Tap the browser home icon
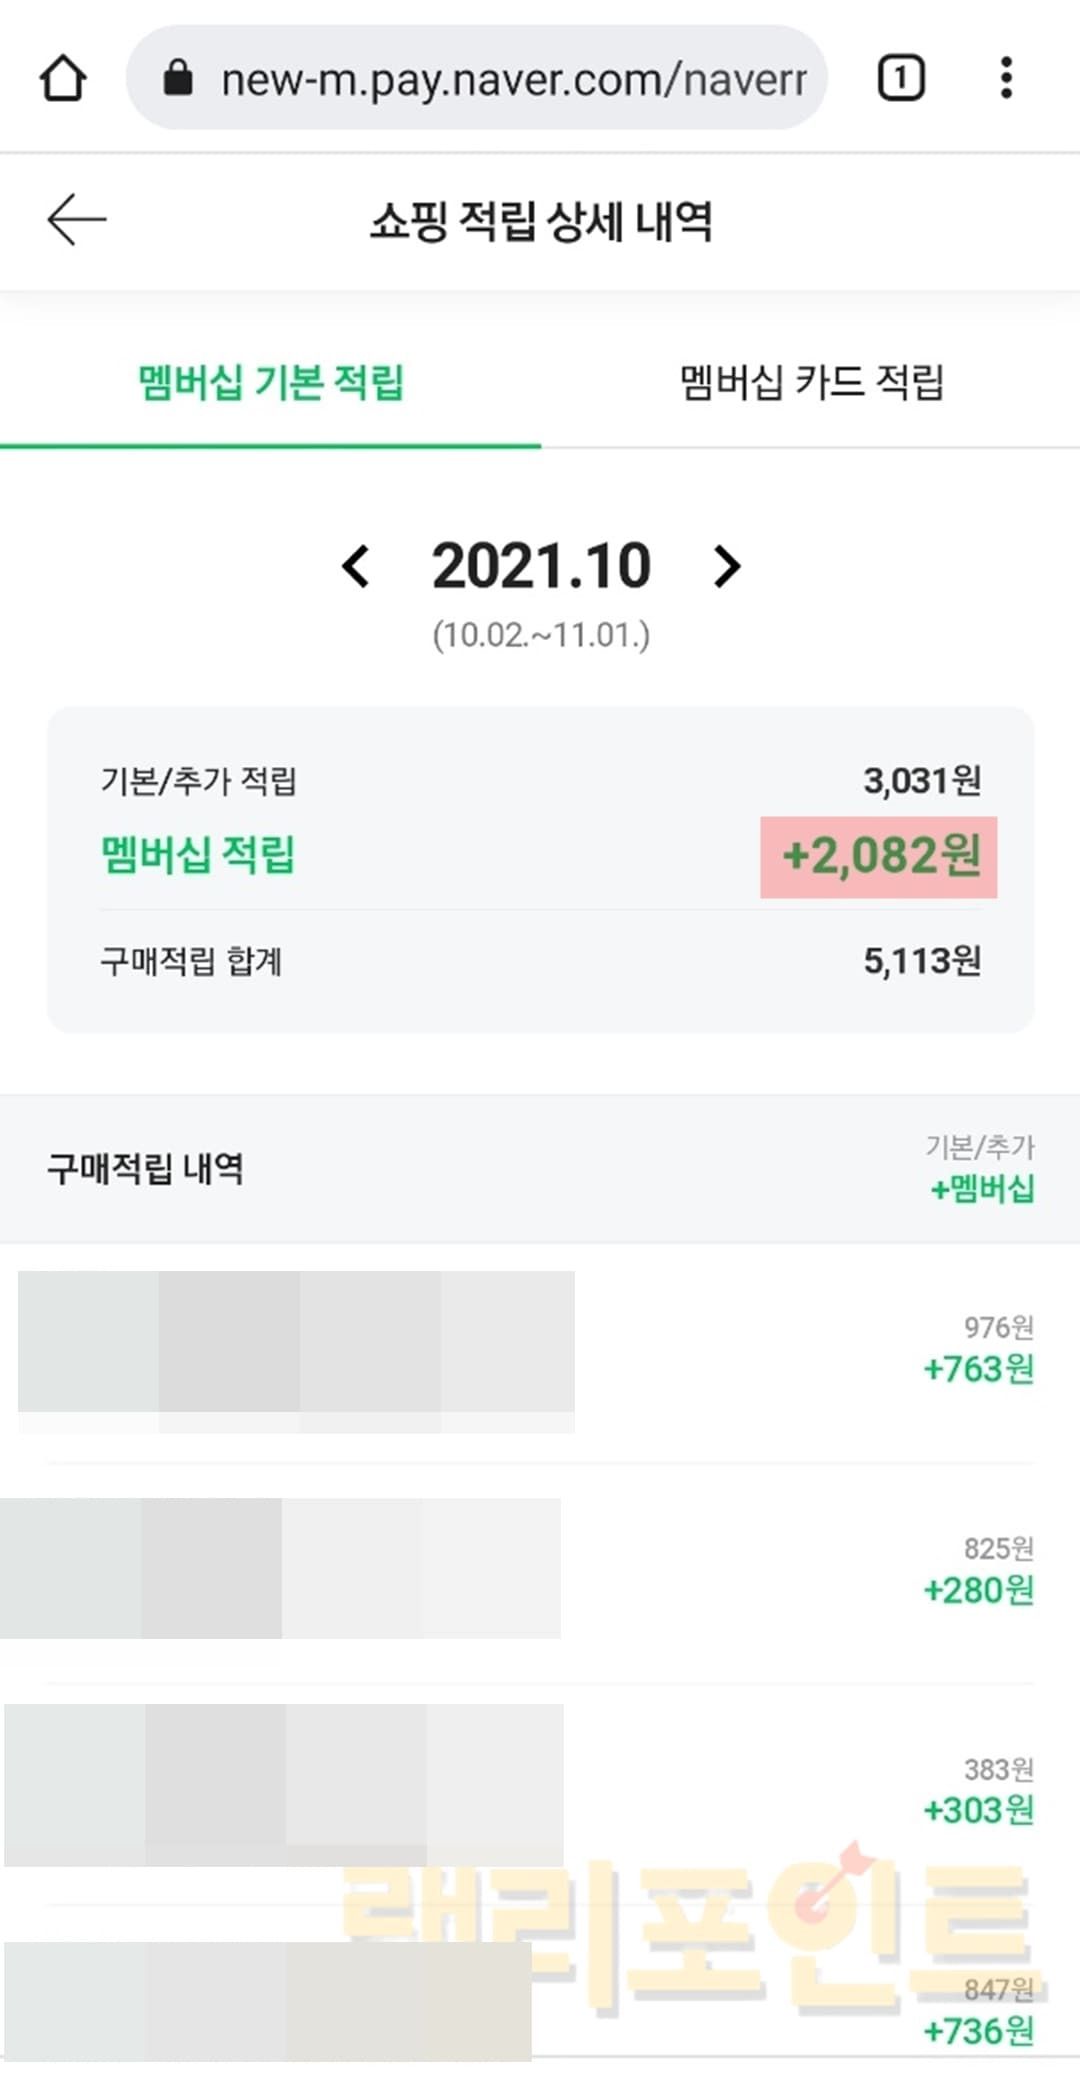This screenshot has height=2080, width=1080. coord(63,78)
